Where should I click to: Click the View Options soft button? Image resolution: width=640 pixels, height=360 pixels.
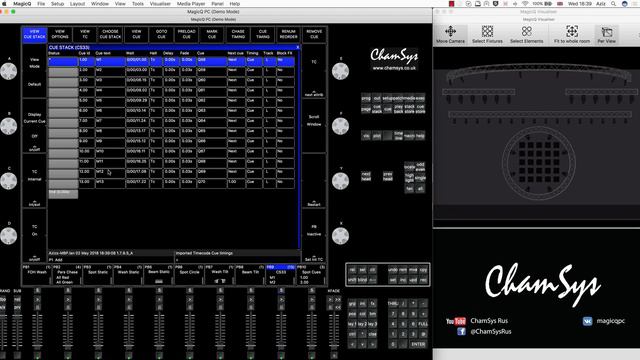60,34
